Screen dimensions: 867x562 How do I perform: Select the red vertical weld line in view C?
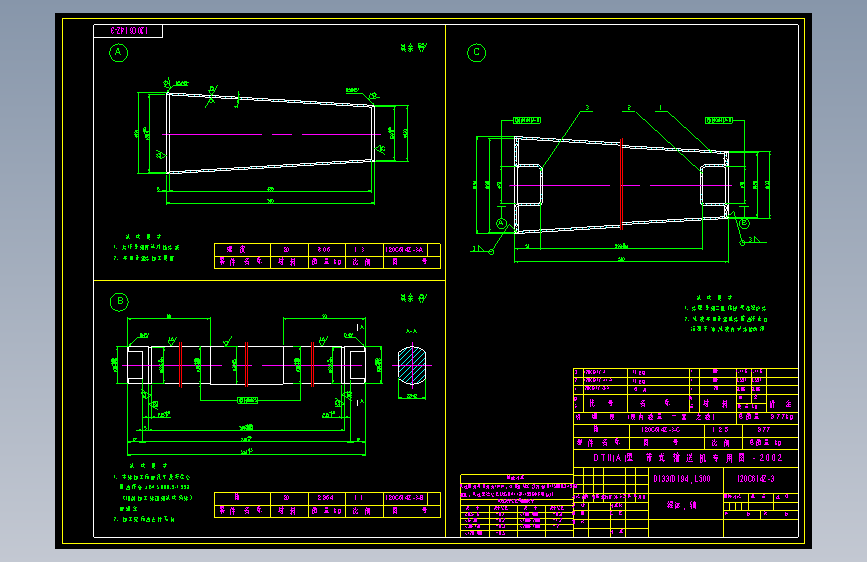point(621,184)
